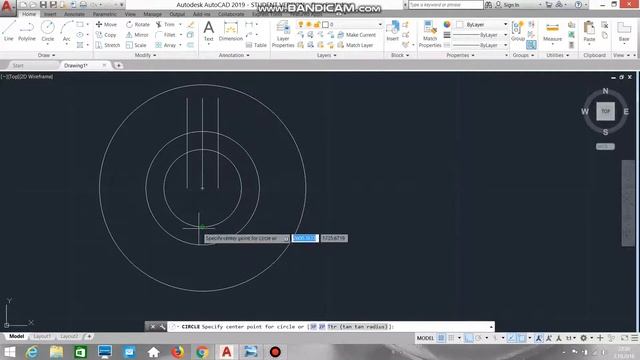Activate the Mirror command

tap(137, 35)
